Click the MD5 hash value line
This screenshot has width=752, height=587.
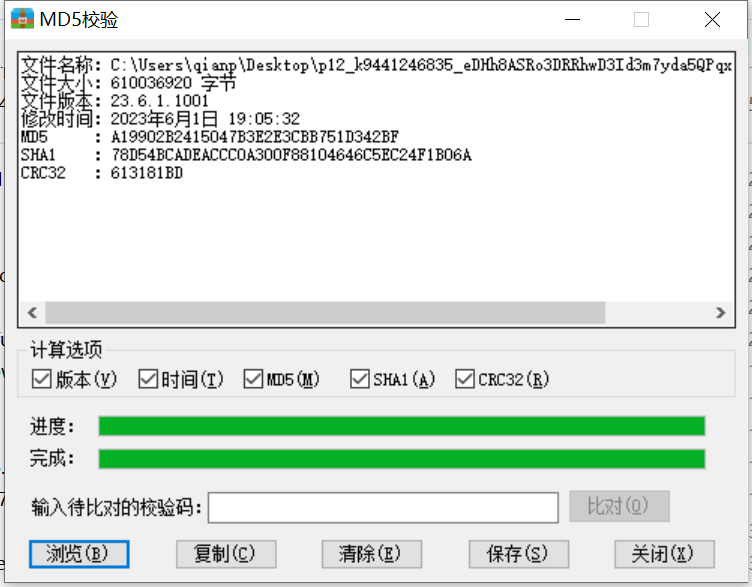tap(210, 137)
